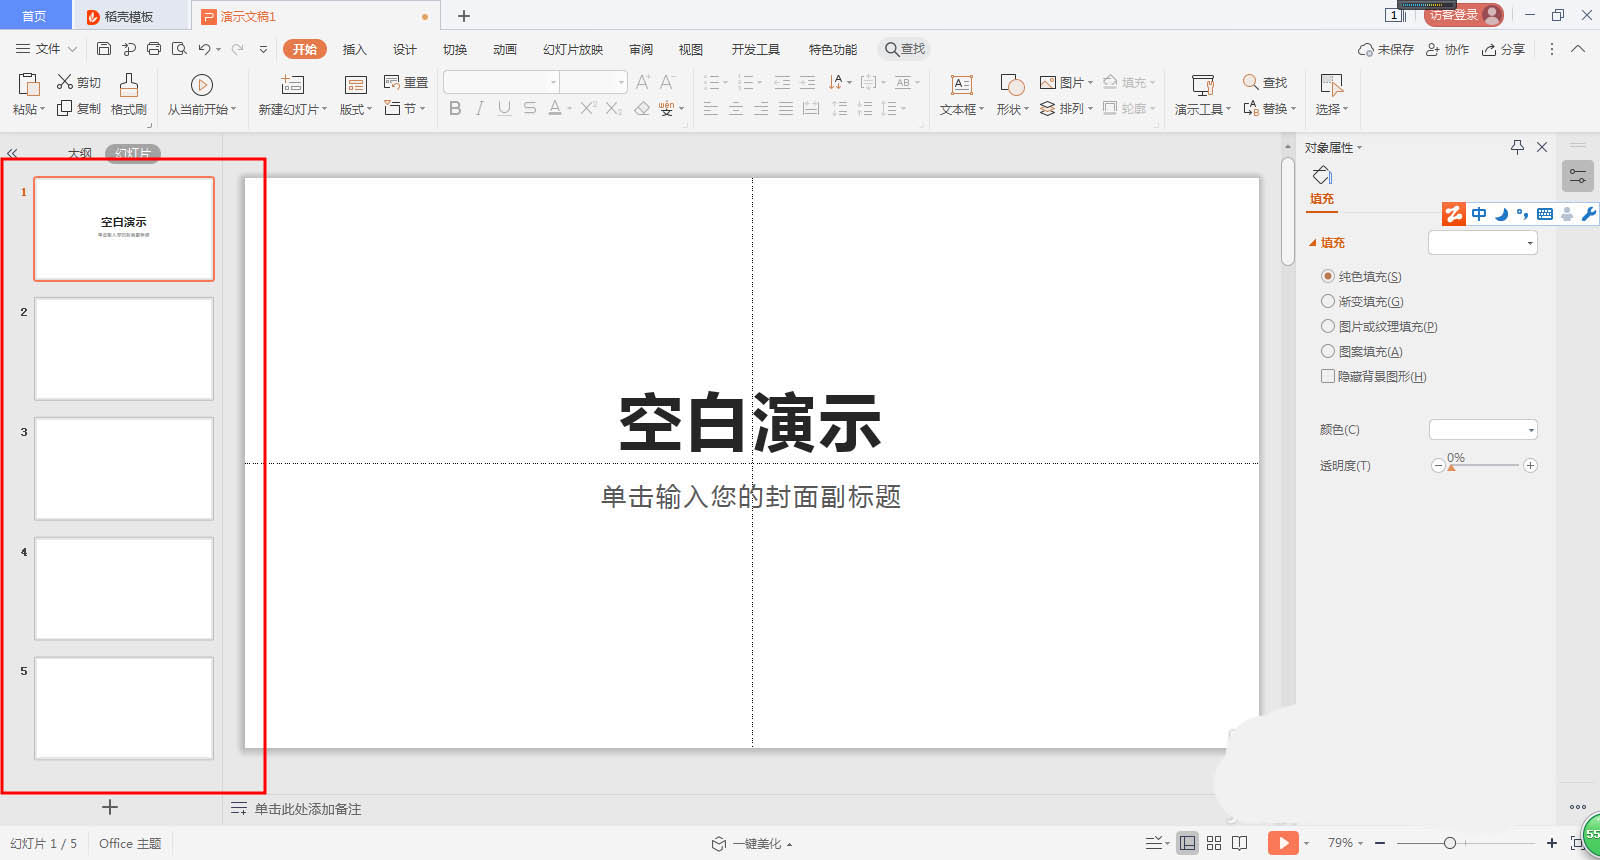This screenshot has height=860, width=1600.
Task: Select 图片或纹理填充 fill option
Action: [1379, 326]
